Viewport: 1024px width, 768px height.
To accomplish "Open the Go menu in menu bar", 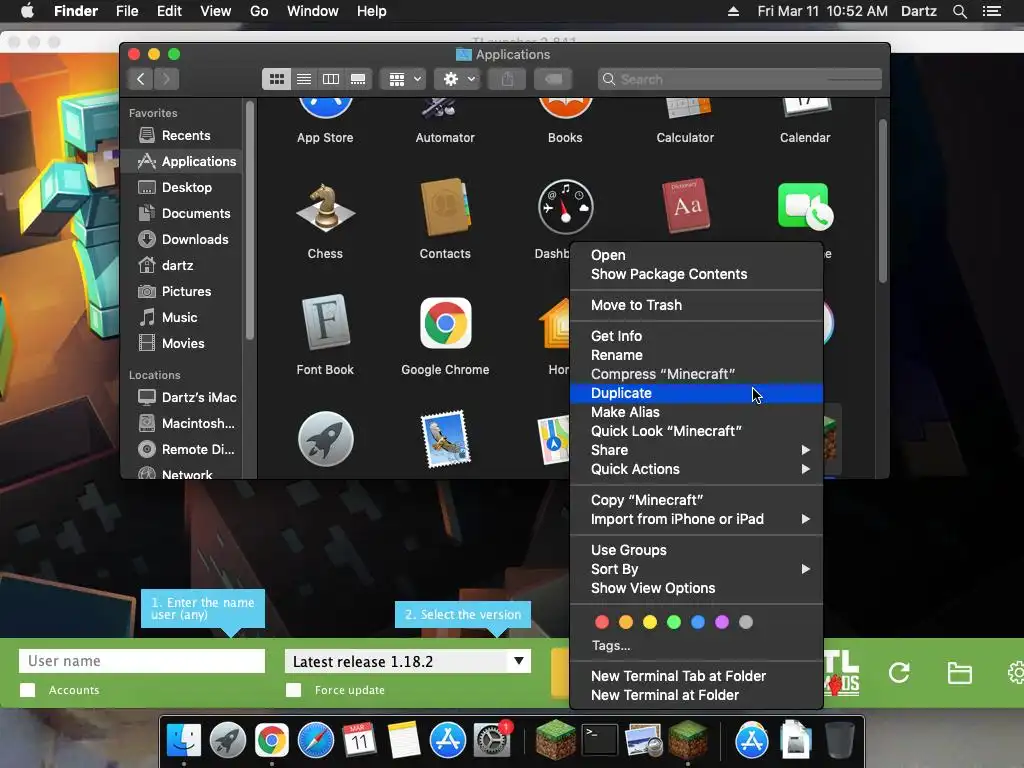I will tap(259, 11).
